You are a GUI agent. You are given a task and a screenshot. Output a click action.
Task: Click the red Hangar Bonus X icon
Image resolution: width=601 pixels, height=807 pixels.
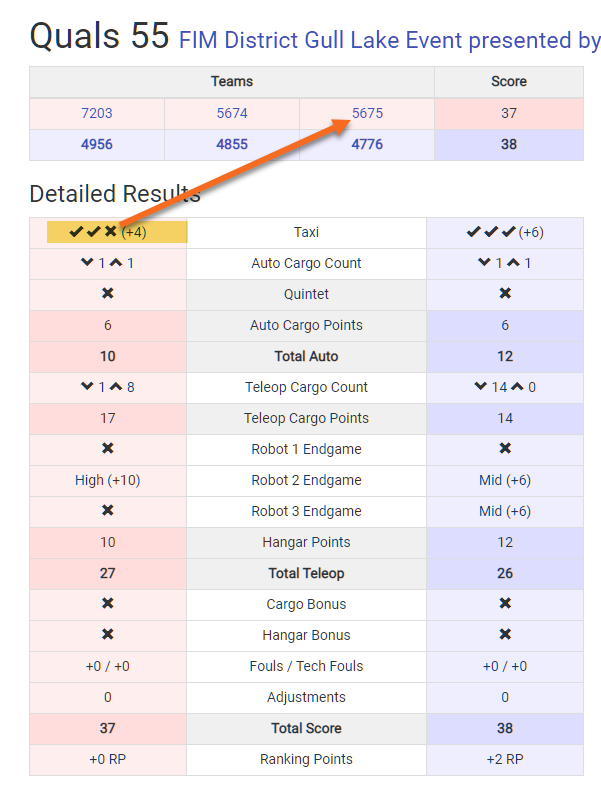(108, 634)
